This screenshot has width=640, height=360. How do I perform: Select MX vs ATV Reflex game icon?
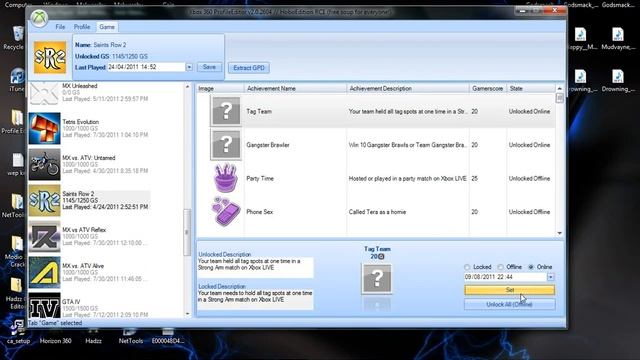(44, 236)
